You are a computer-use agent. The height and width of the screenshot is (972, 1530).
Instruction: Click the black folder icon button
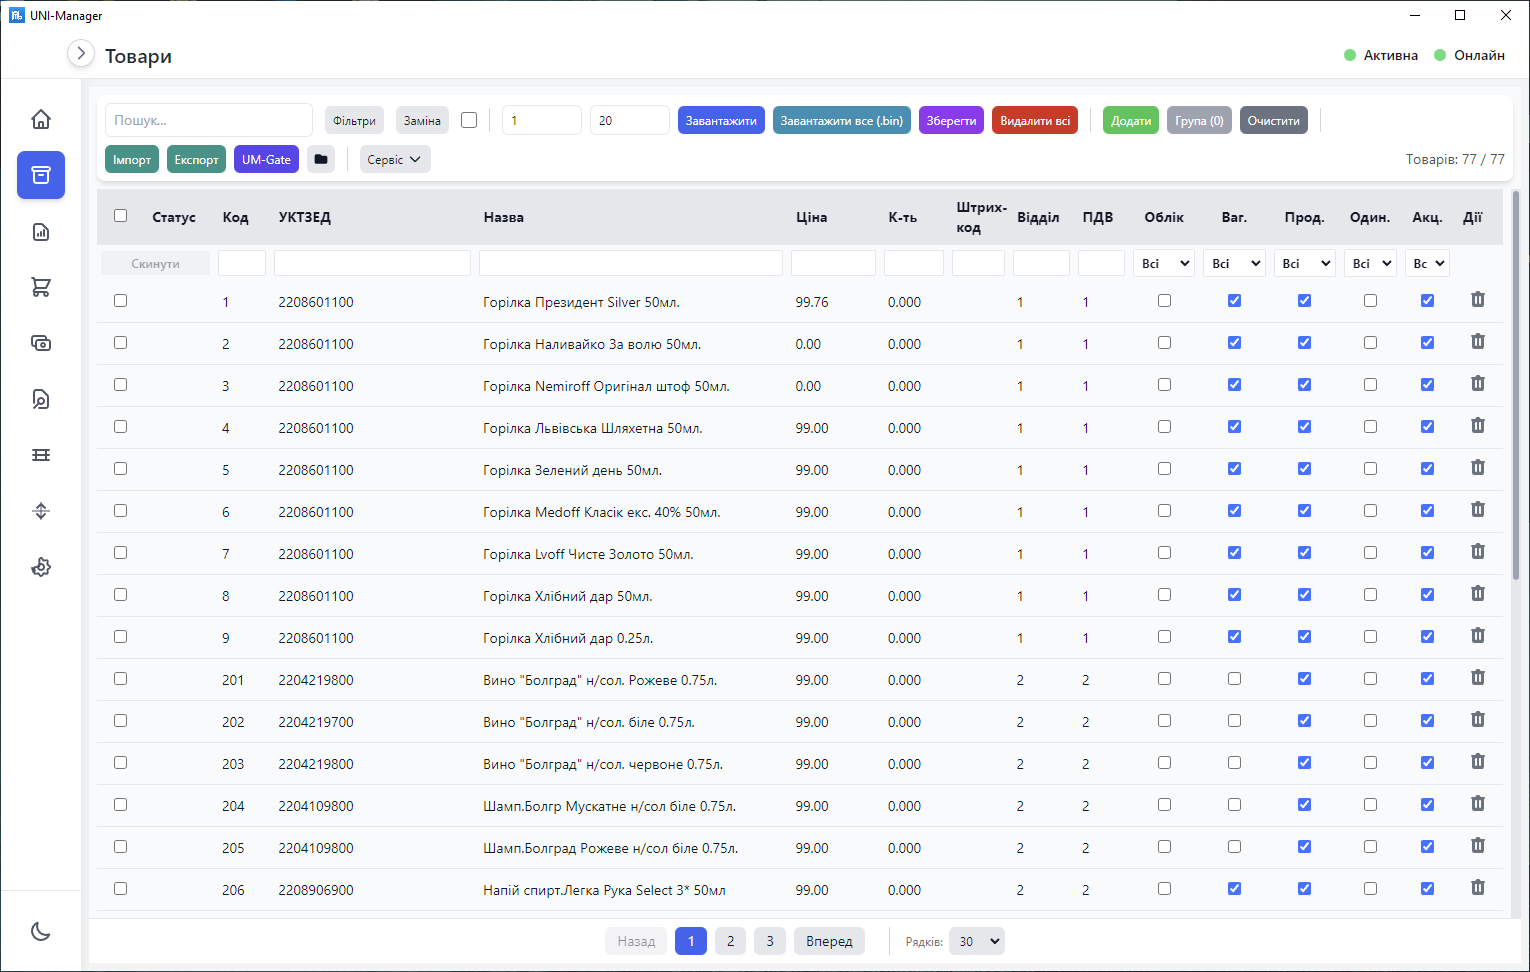(321, 159)
